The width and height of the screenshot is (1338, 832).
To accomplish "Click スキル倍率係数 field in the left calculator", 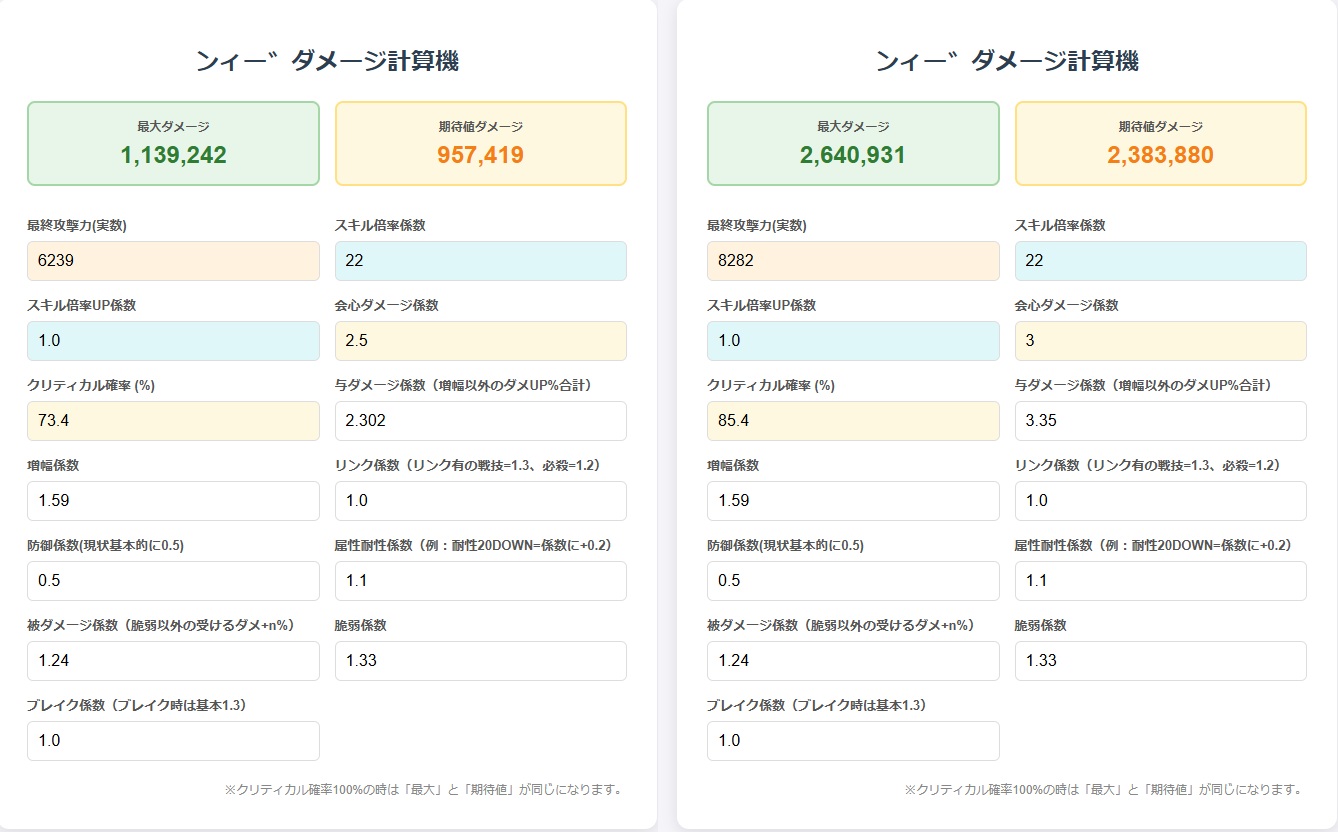I will [480, 261].
